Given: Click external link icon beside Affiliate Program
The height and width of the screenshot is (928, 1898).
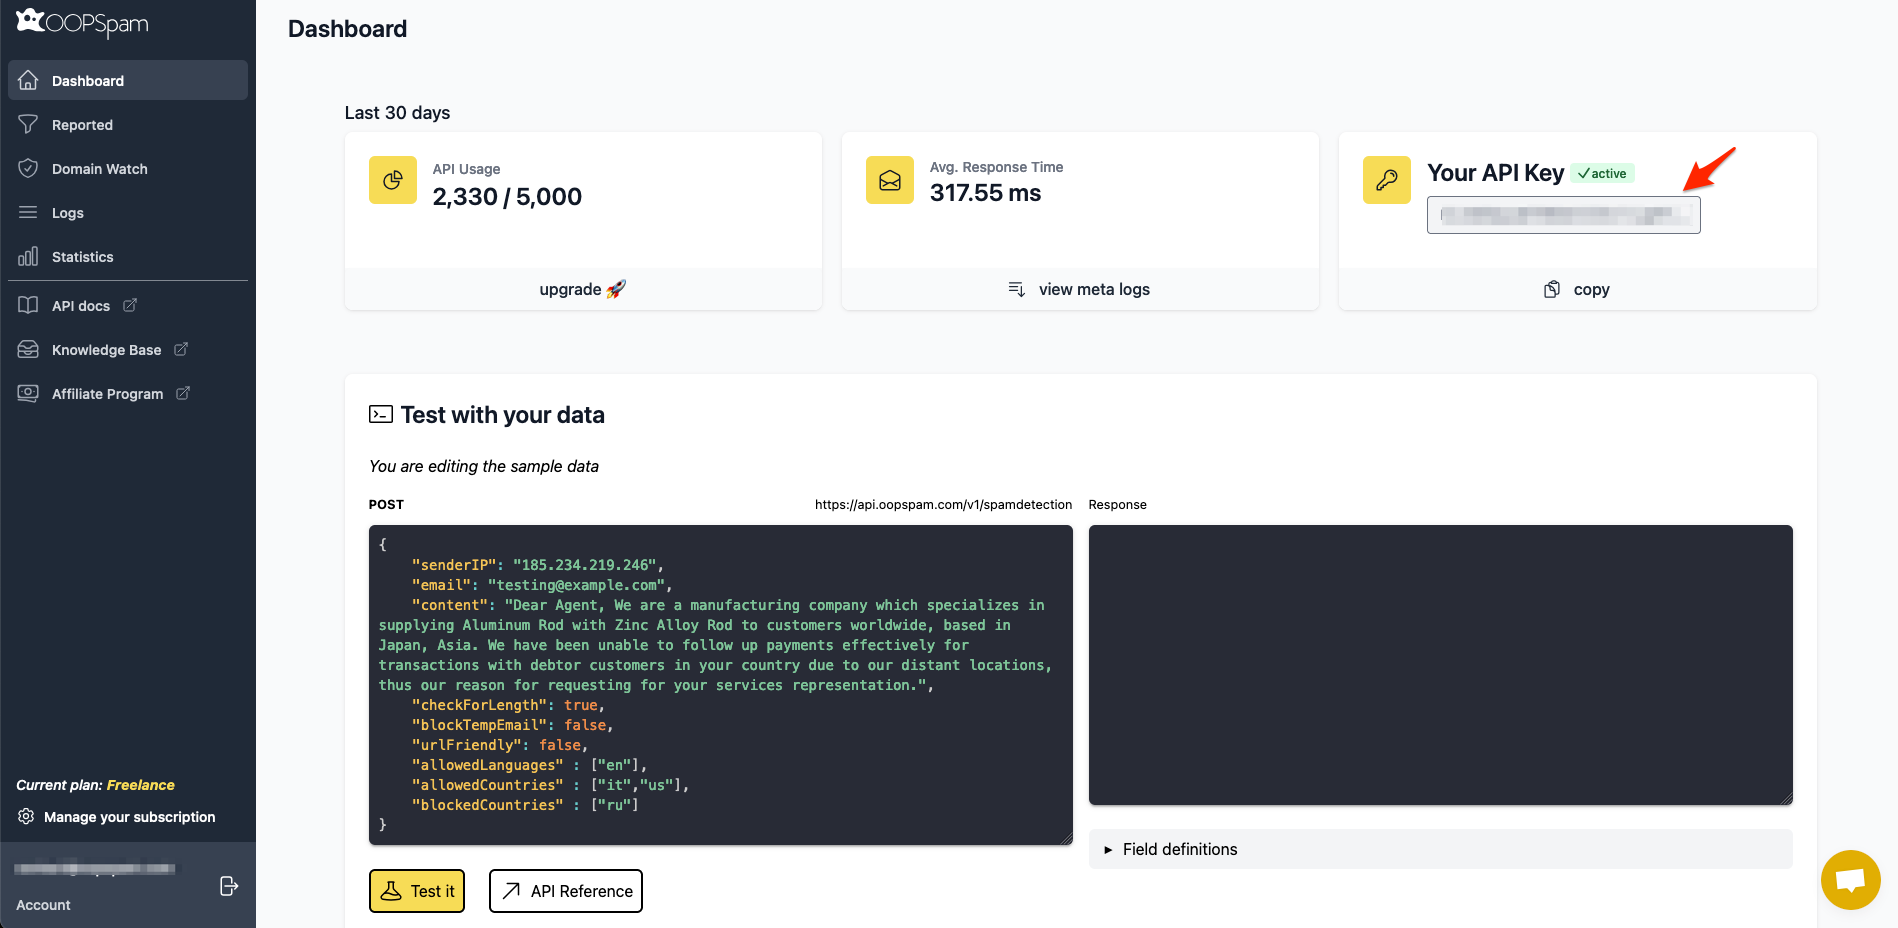Looking at the screenshot, I should click(x=183, y=393).
